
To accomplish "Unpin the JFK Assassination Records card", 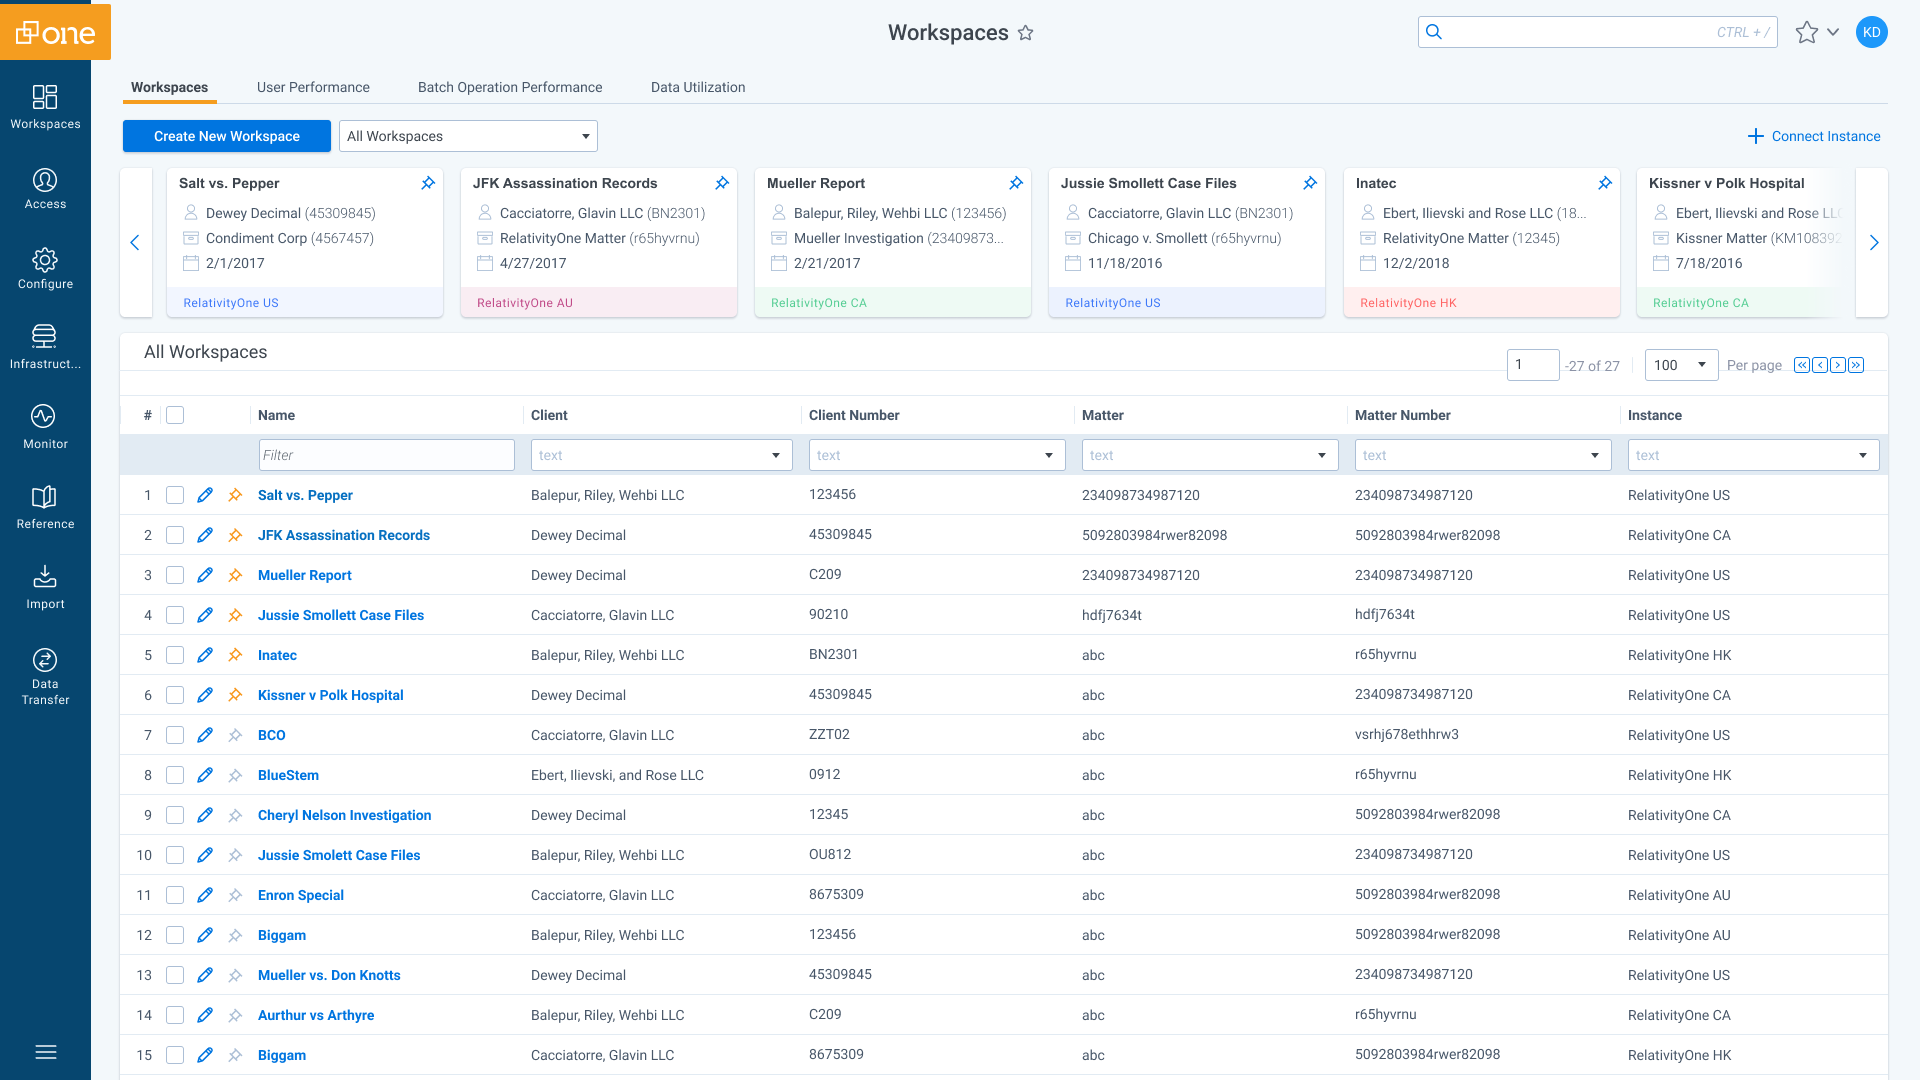I will 722,183.
